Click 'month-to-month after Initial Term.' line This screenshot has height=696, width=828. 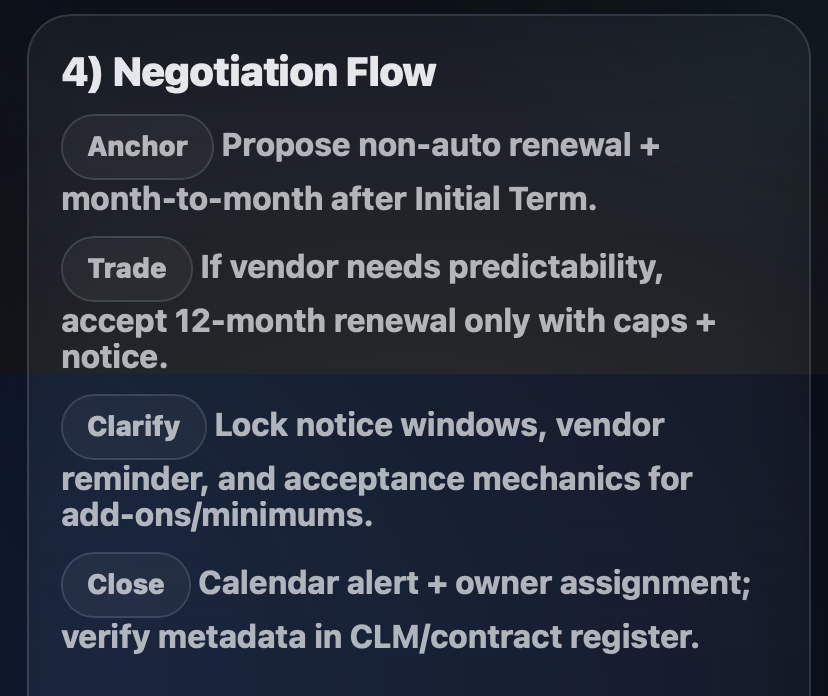point(329,200)
